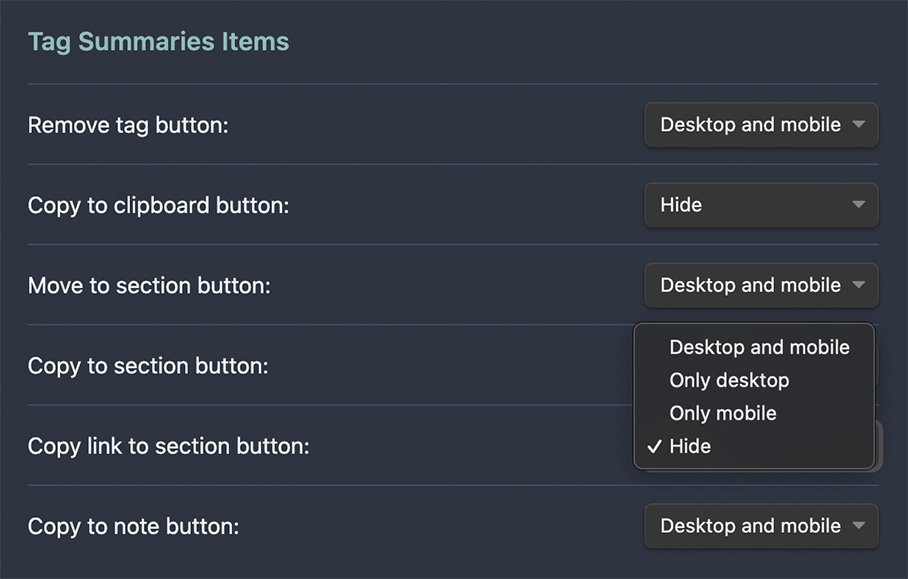
Task: Click the "Move to section button" label
Action: [148, 285]
